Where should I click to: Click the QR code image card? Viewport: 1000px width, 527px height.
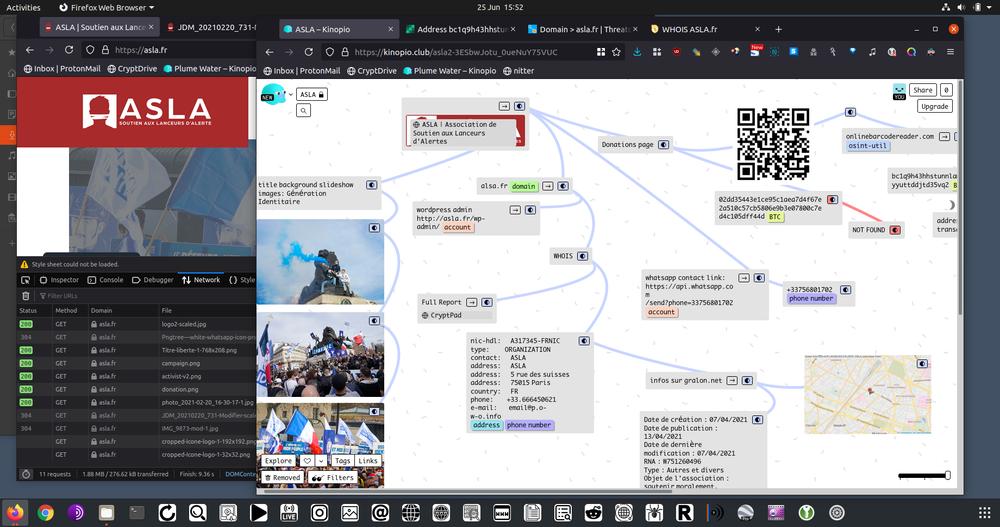(x=773, y=144)
